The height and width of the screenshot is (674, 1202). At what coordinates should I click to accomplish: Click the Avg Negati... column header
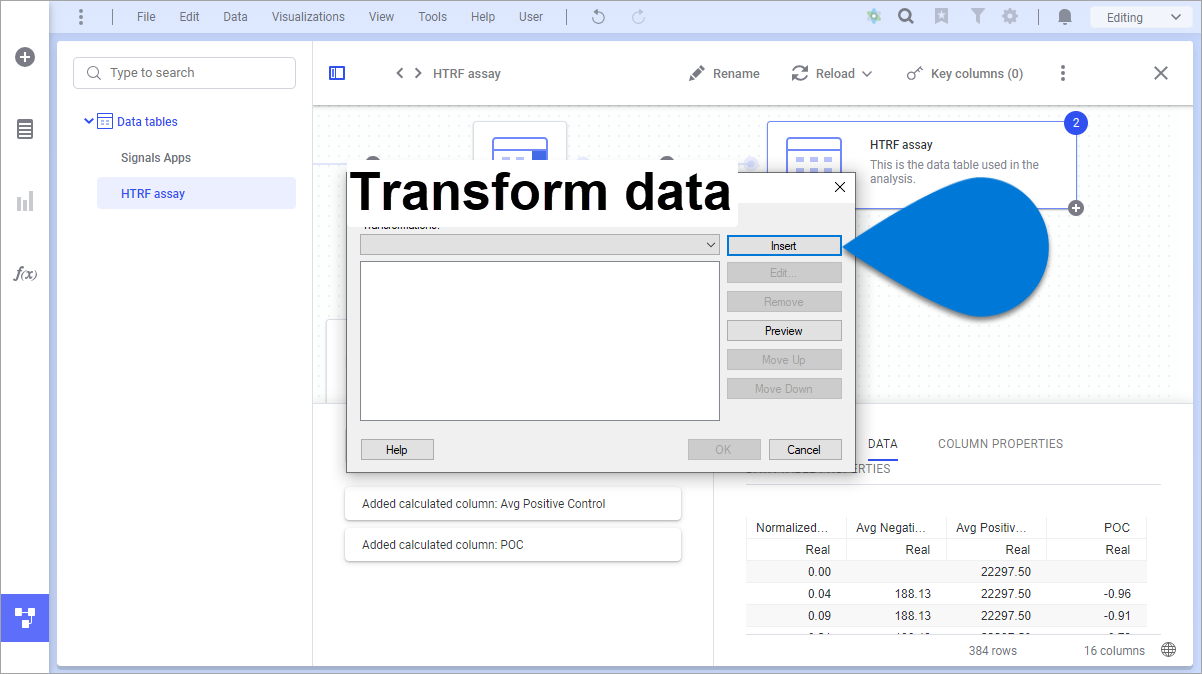click(896, 528)
